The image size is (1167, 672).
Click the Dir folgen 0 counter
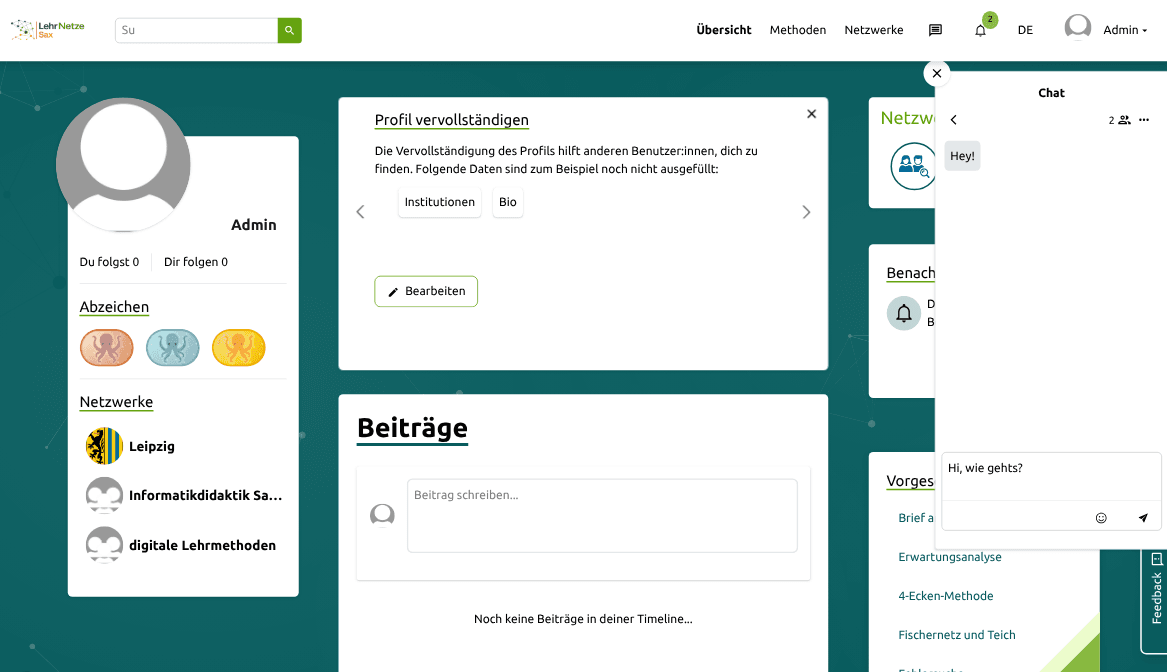[x=196, y=262]
